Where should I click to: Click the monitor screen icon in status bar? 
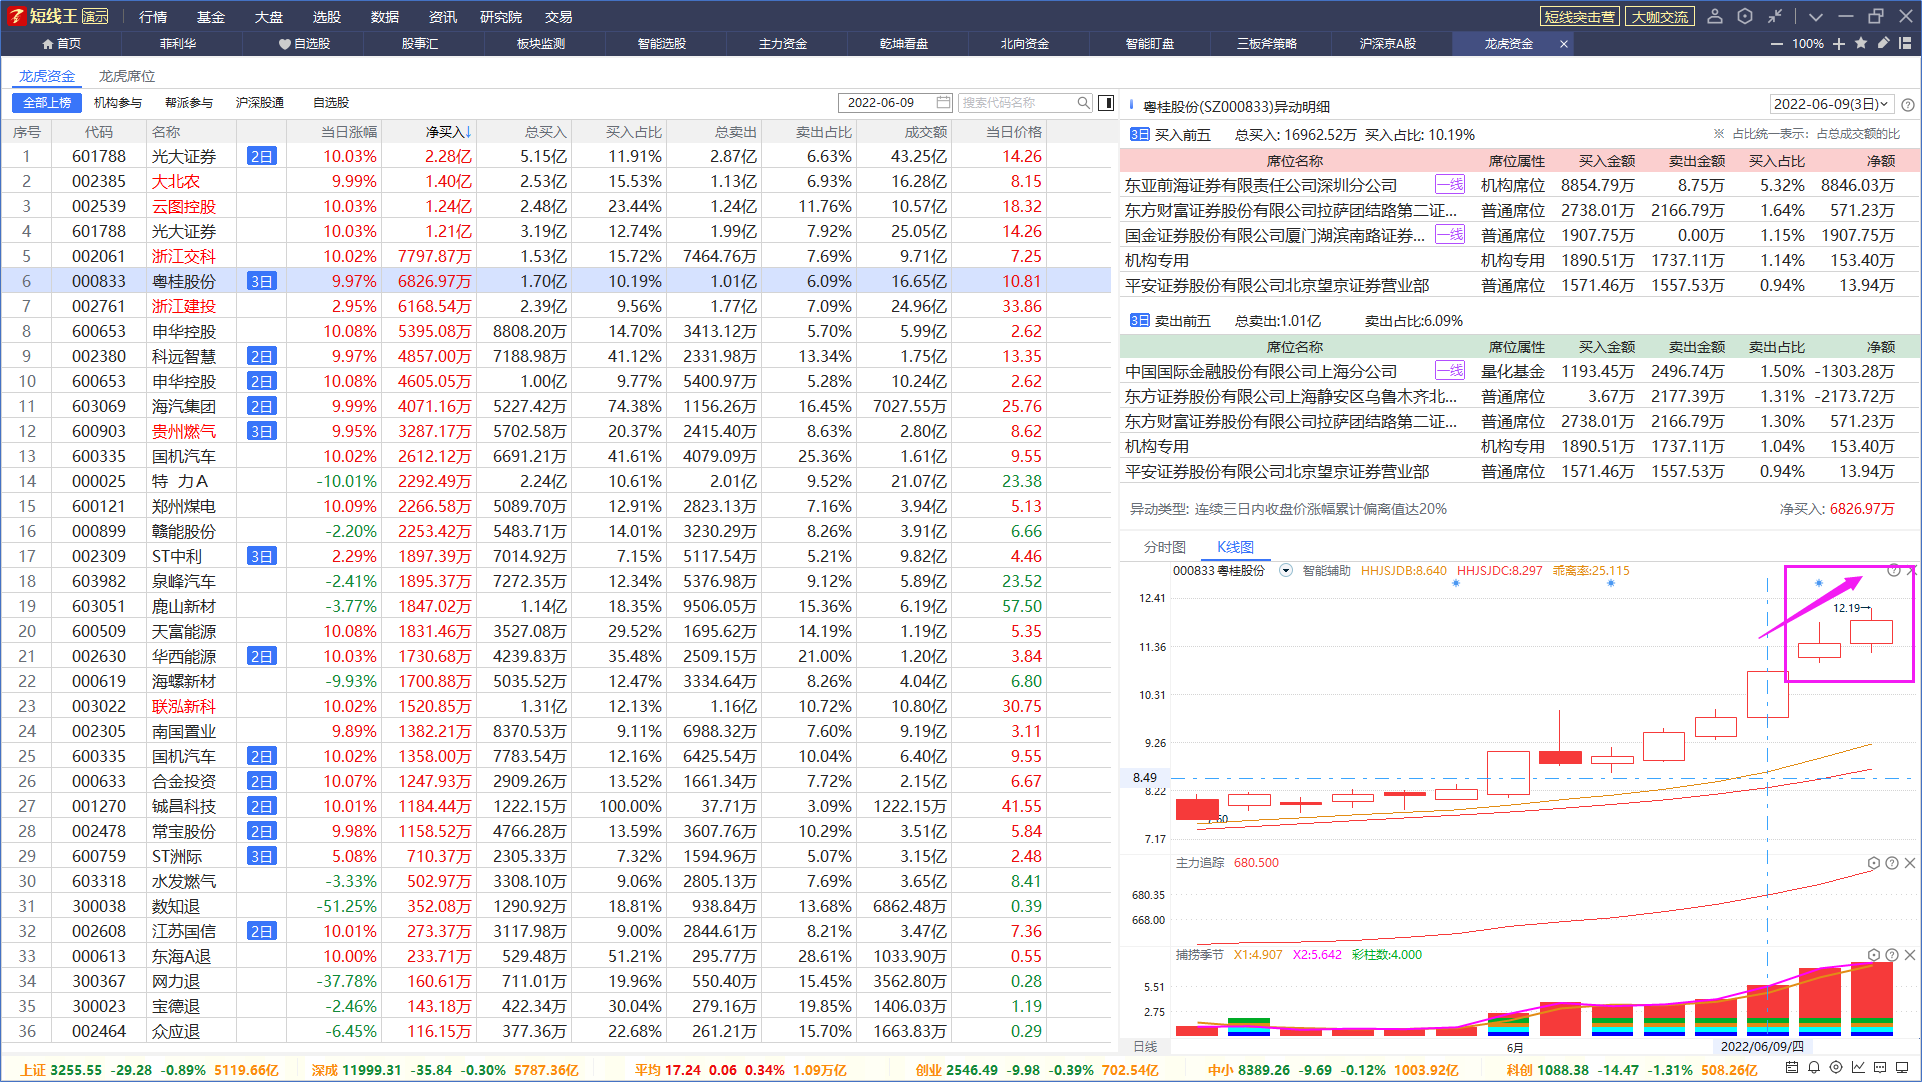pos(1903,1068)
